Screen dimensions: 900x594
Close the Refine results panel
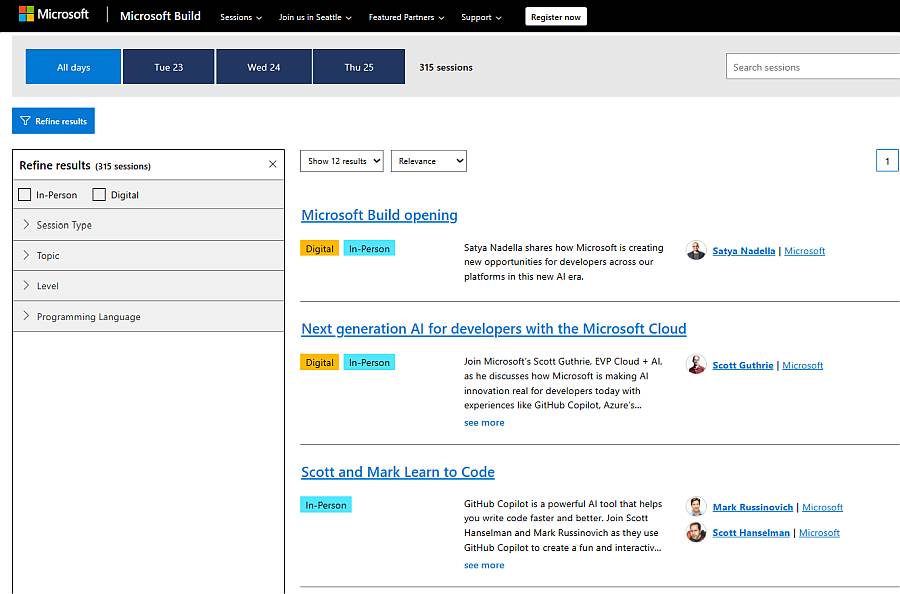[273, 164]
